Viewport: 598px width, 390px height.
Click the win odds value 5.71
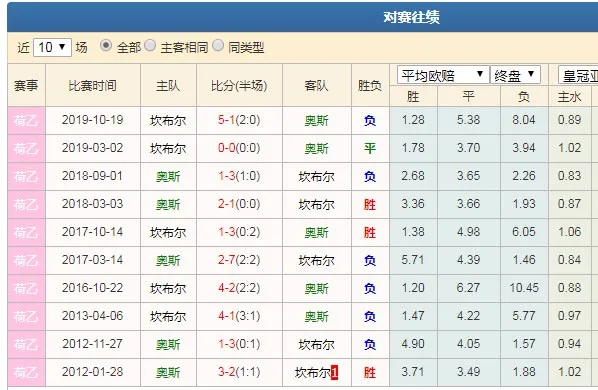[x=413, y=260]
